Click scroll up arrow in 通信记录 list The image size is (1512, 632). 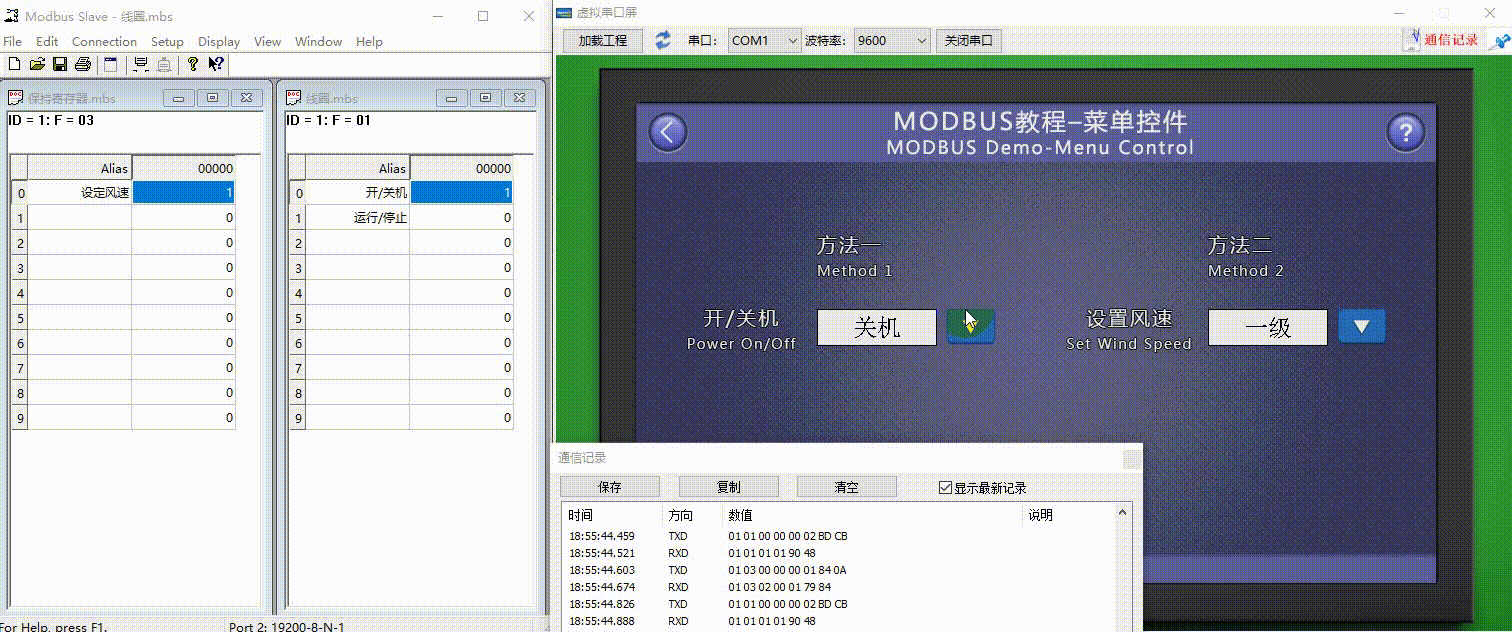1122,513
